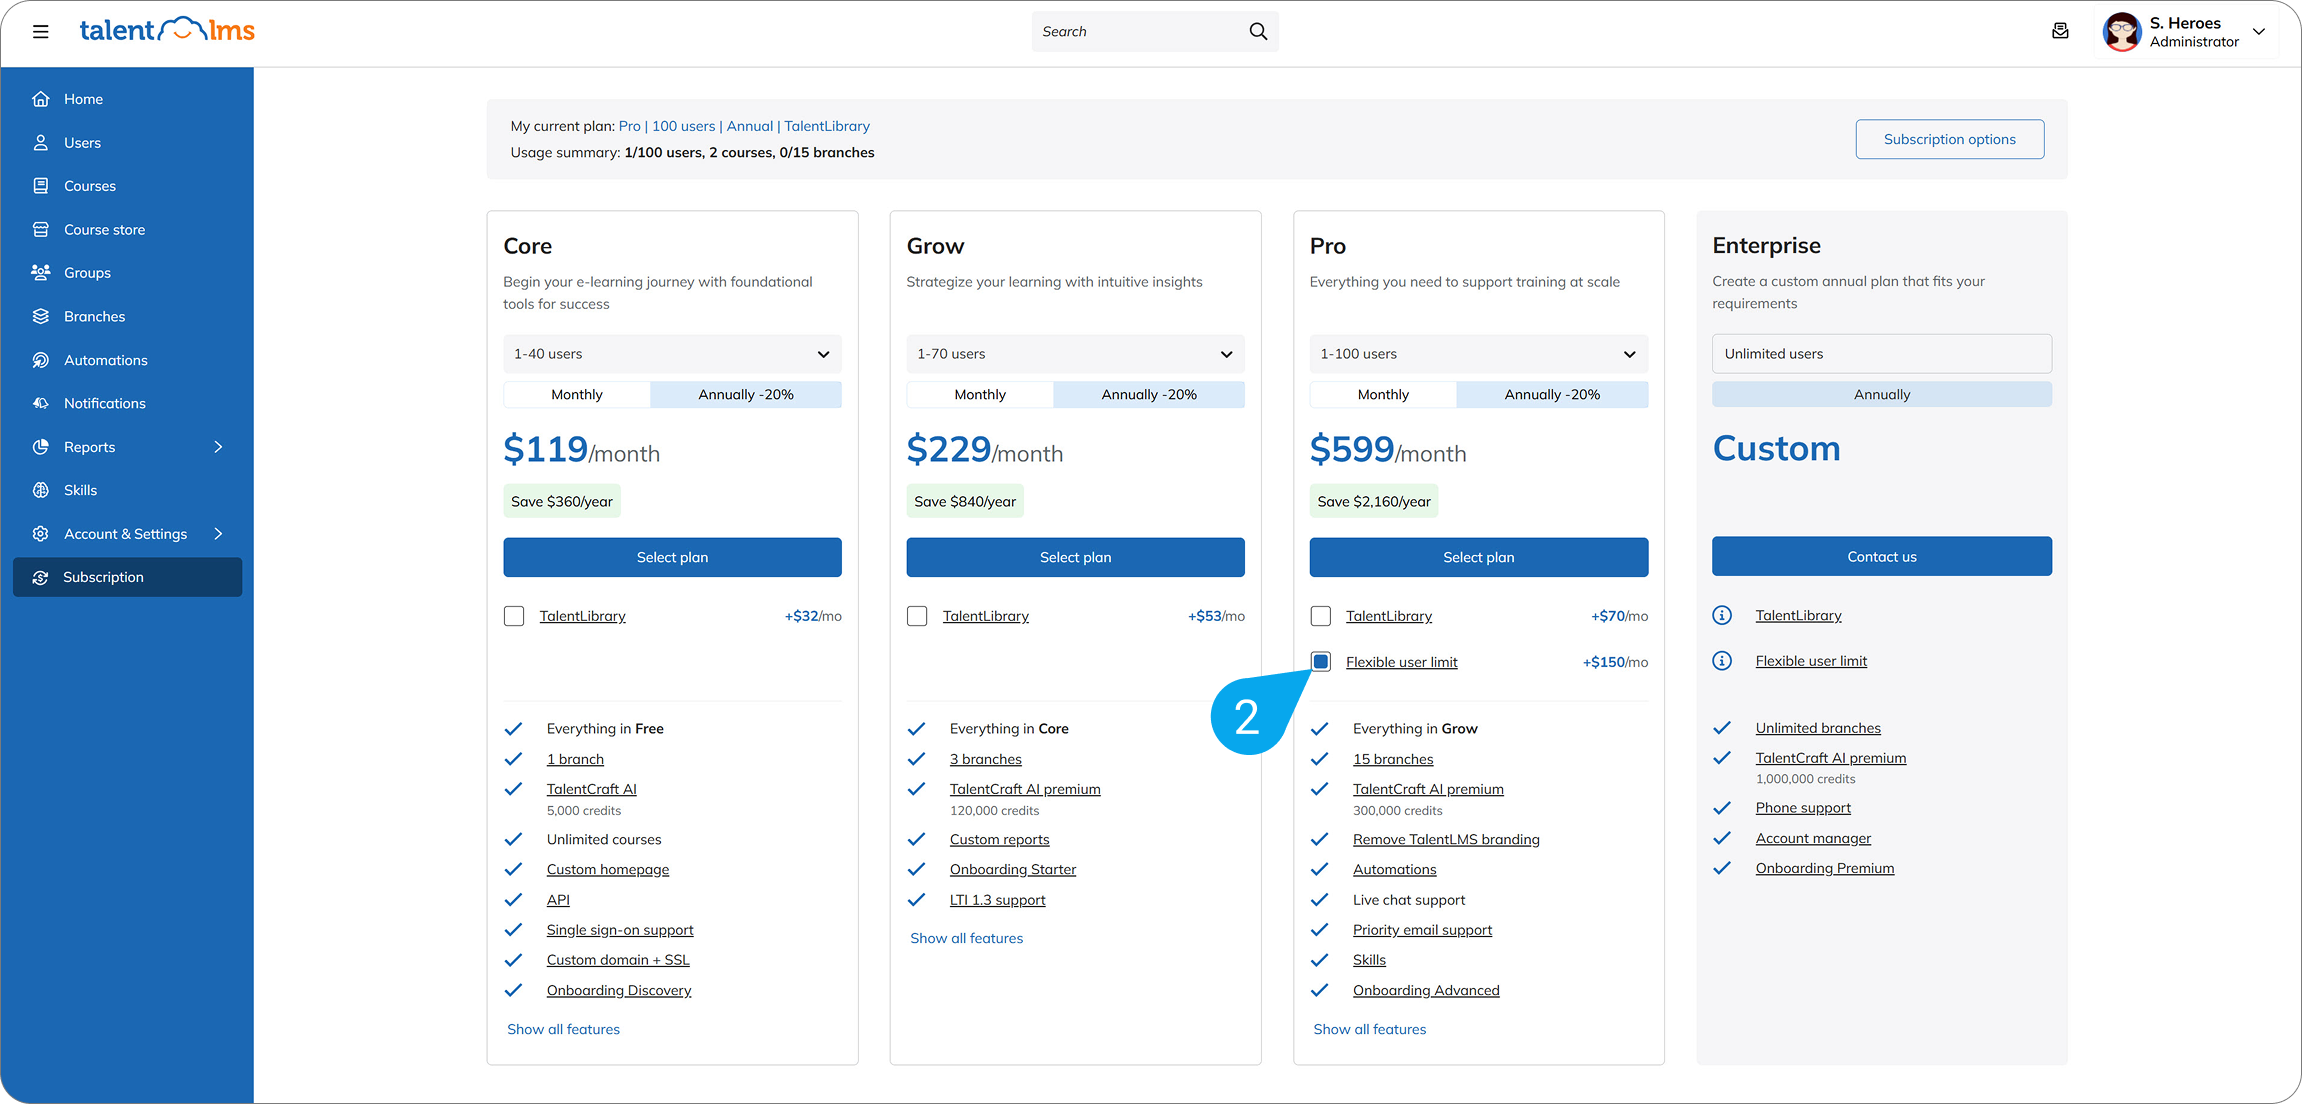2302x1104 pixels.
Task: Click the Subscription sidebar icon
Action: point(41,577)
